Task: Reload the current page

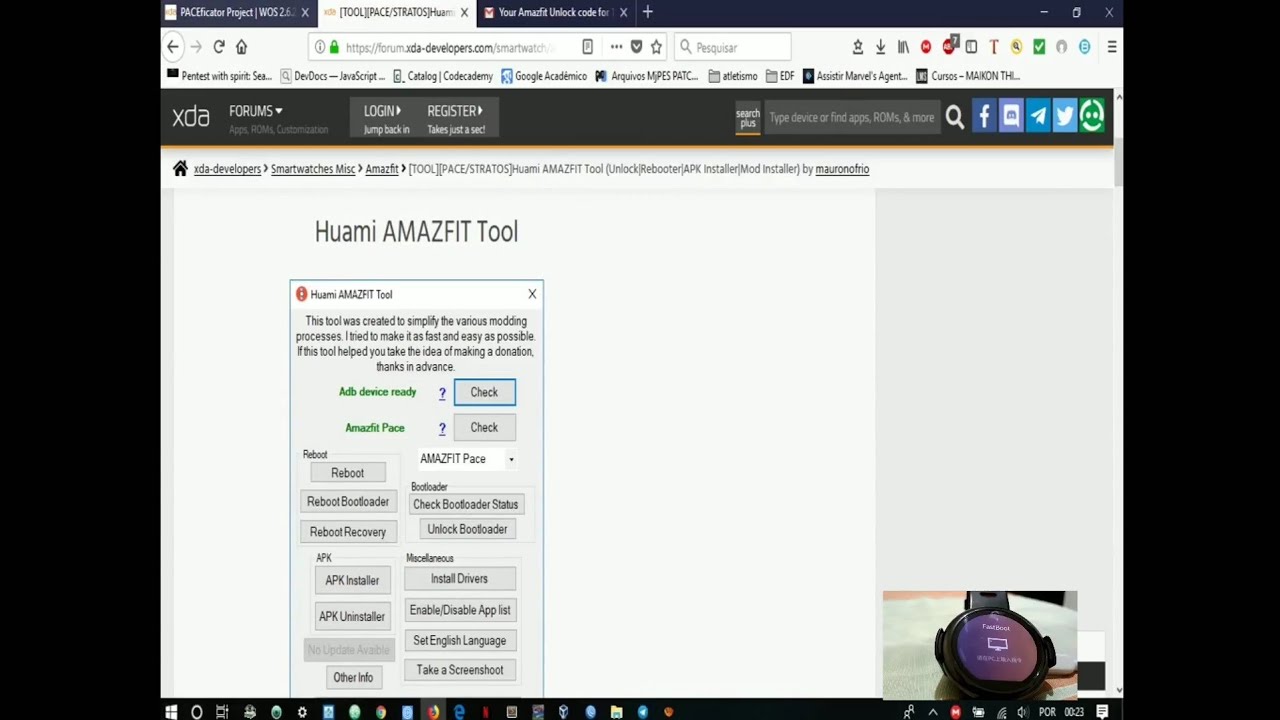Action: click(219, 47)
